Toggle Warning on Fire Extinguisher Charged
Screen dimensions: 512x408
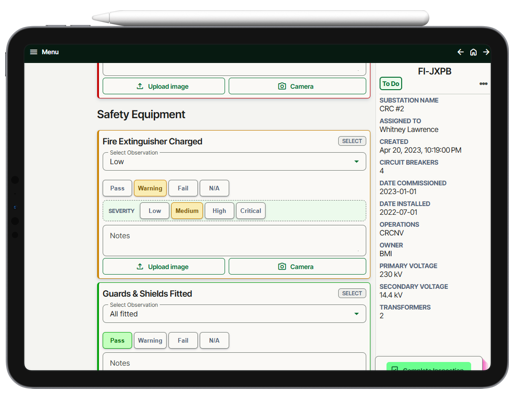tap(150, 188)
